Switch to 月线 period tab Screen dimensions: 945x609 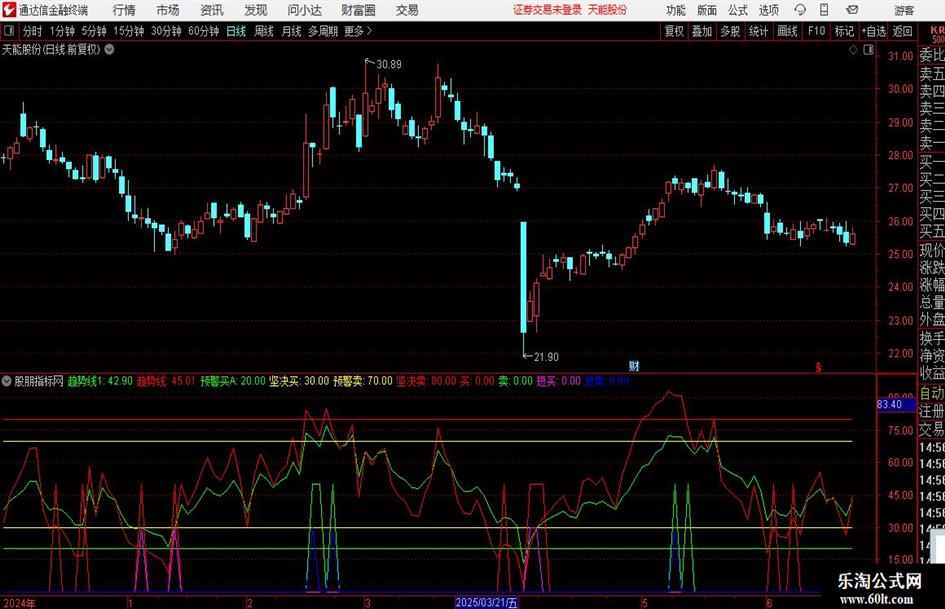click(x=291, y=31)
